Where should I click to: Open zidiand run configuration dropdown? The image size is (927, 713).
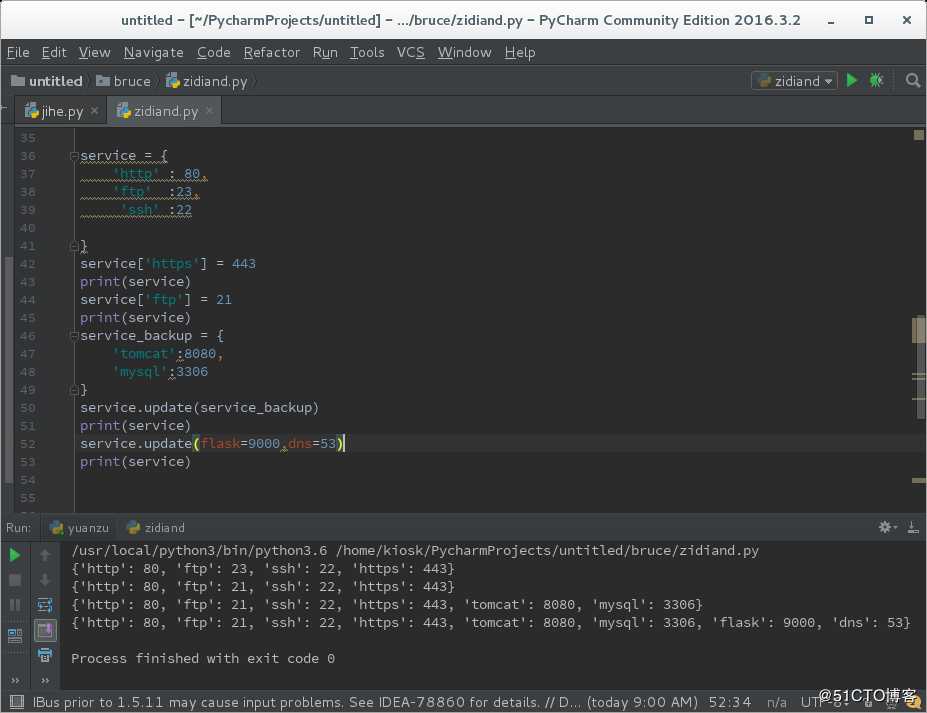click(794, 80)
